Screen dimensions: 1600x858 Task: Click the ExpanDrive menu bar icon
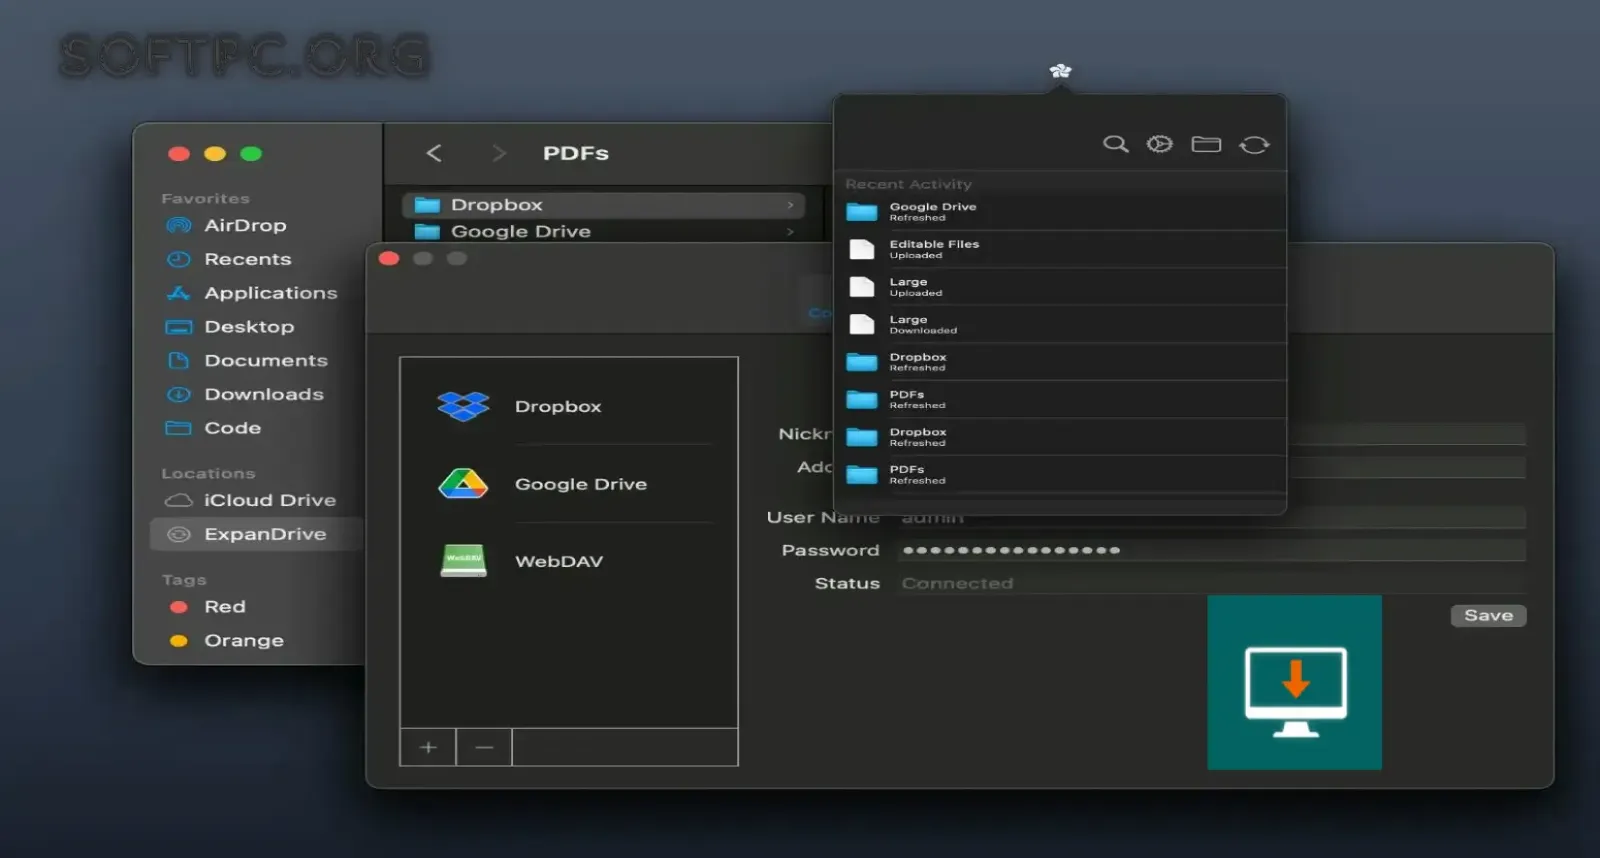[1060, 71]
